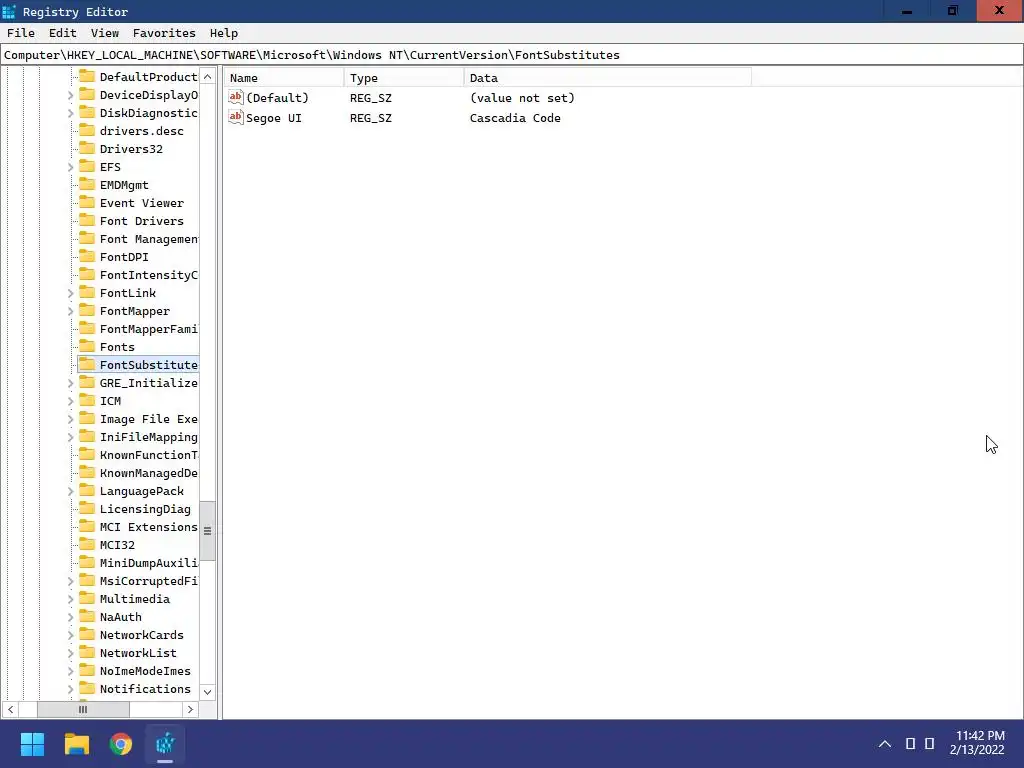Viewport: 1024px width, 768px height.
Task: Open the View menu
Action: (104, 33)
